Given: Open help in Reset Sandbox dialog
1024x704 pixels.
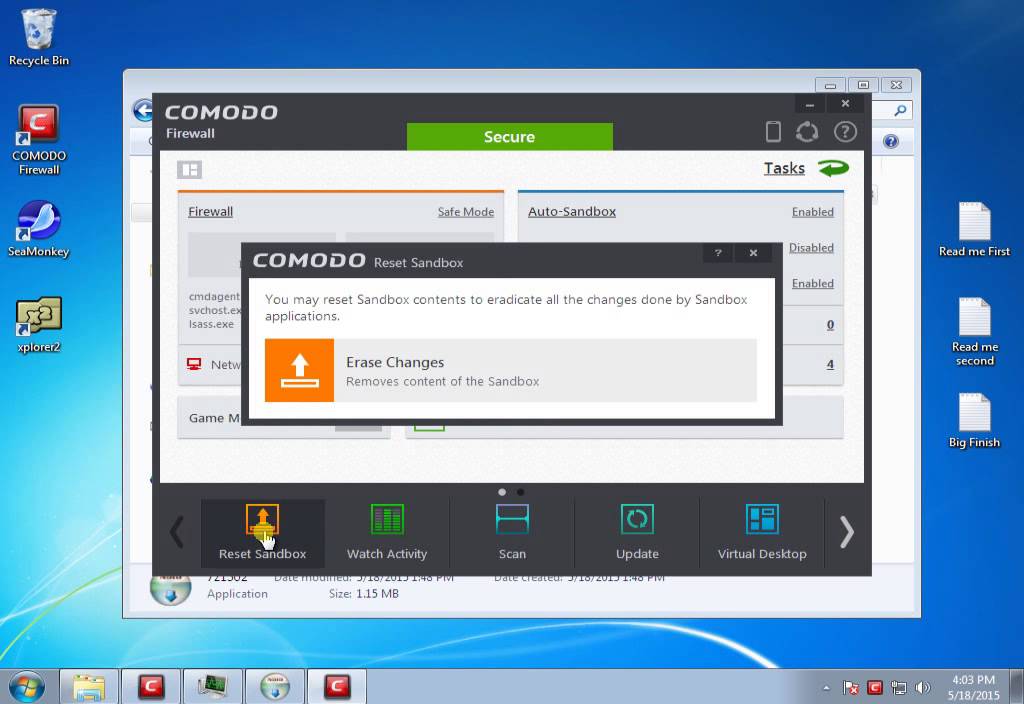Looking at the screenshot, I should (718, 253).
